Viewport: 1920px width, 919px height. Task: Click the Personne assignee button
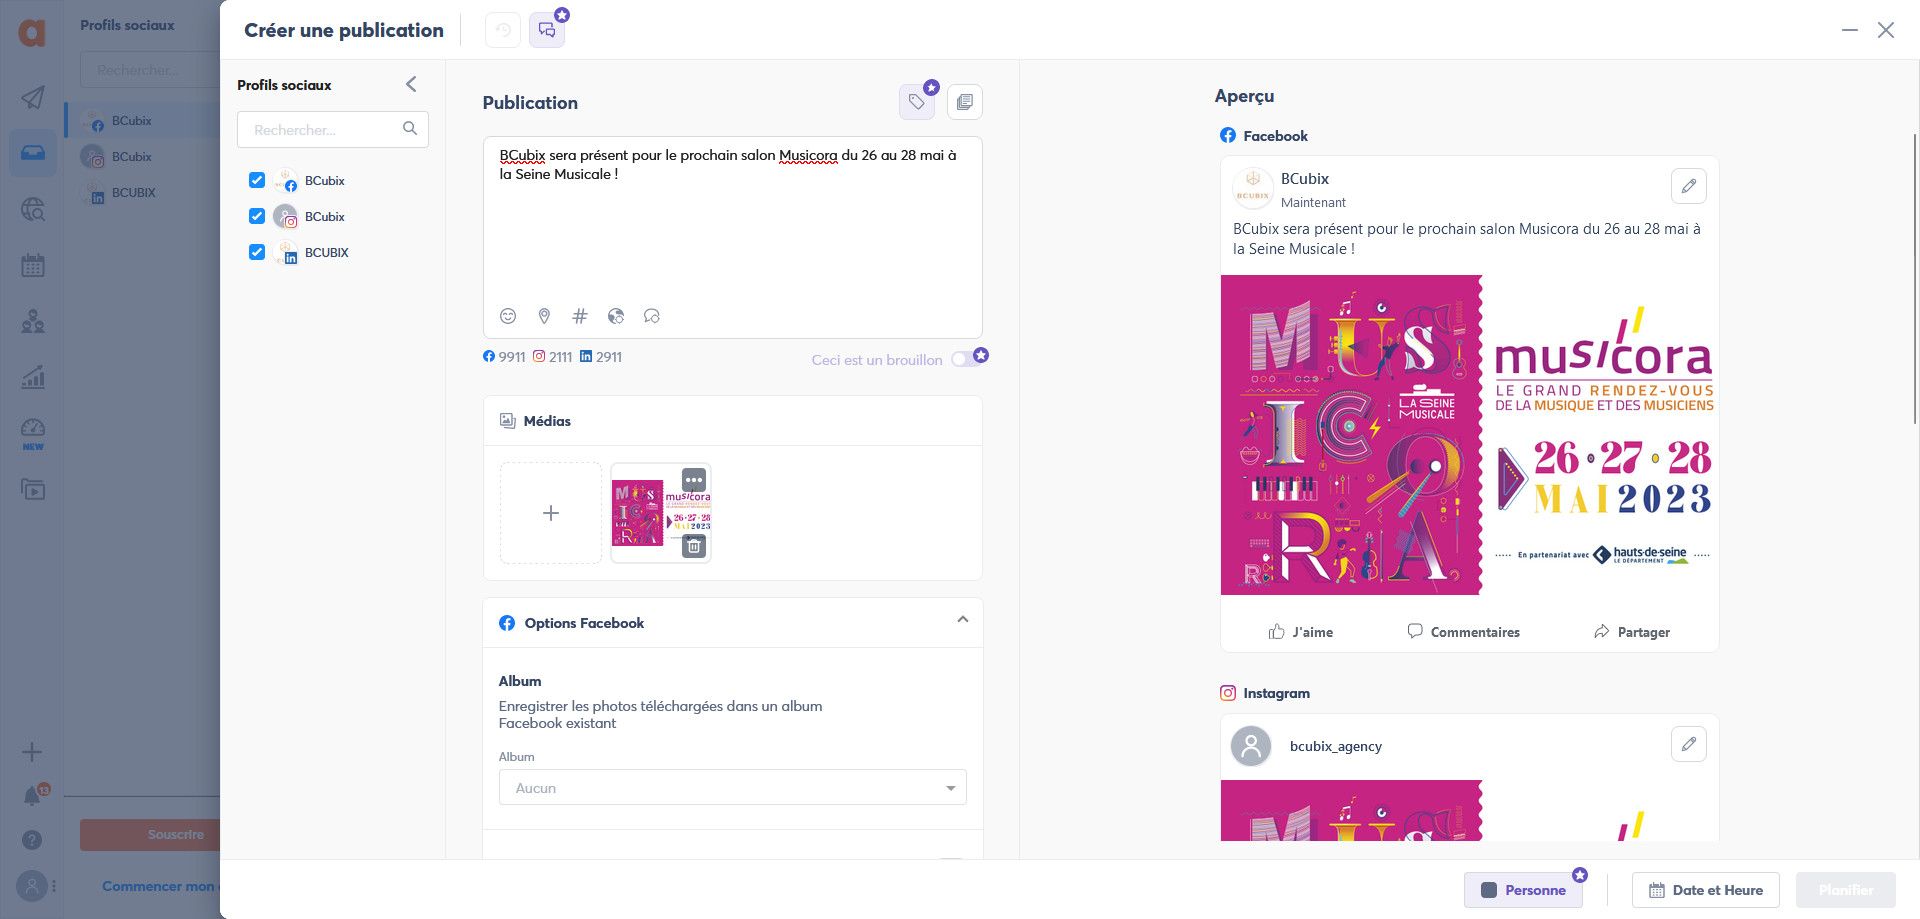(x=1523, y=890)
